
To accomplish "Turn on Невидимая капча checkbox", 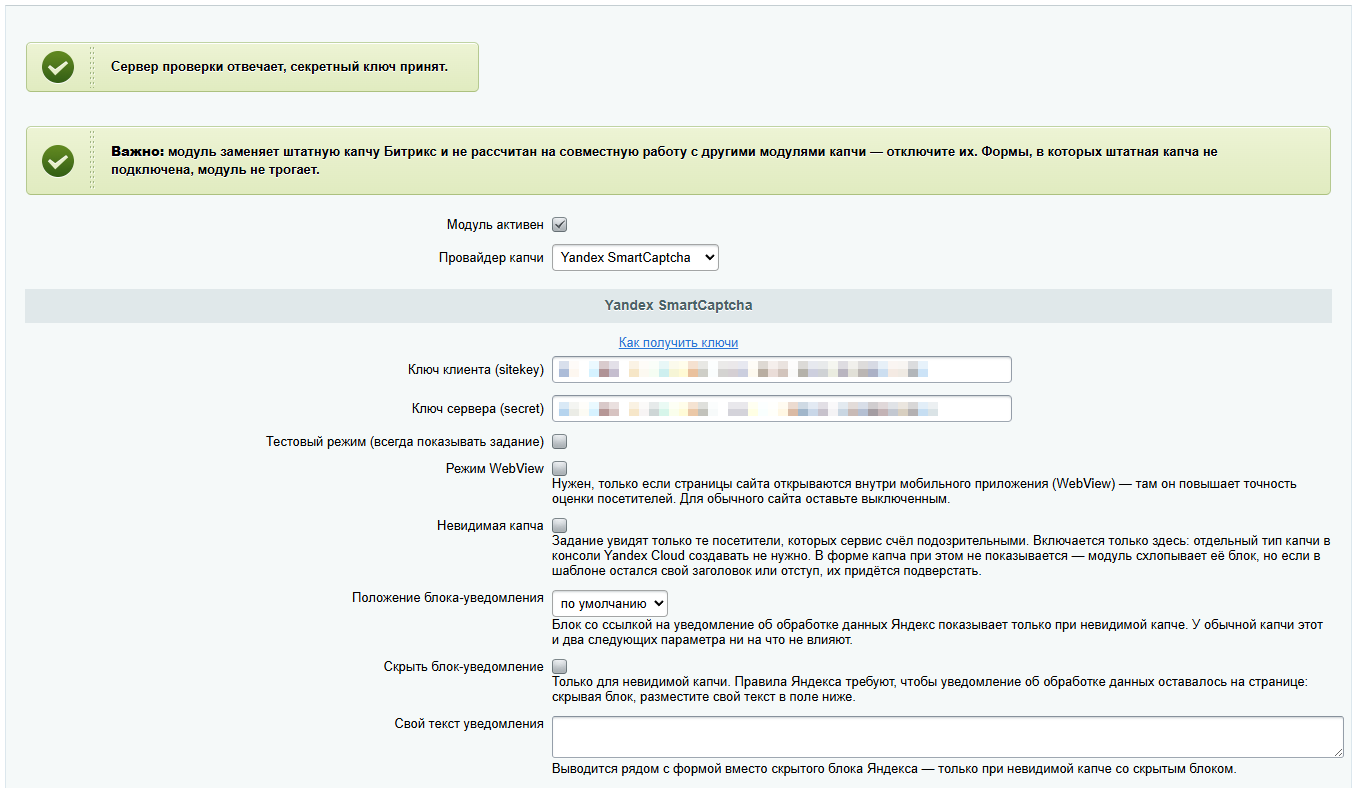I will [560, 525].
